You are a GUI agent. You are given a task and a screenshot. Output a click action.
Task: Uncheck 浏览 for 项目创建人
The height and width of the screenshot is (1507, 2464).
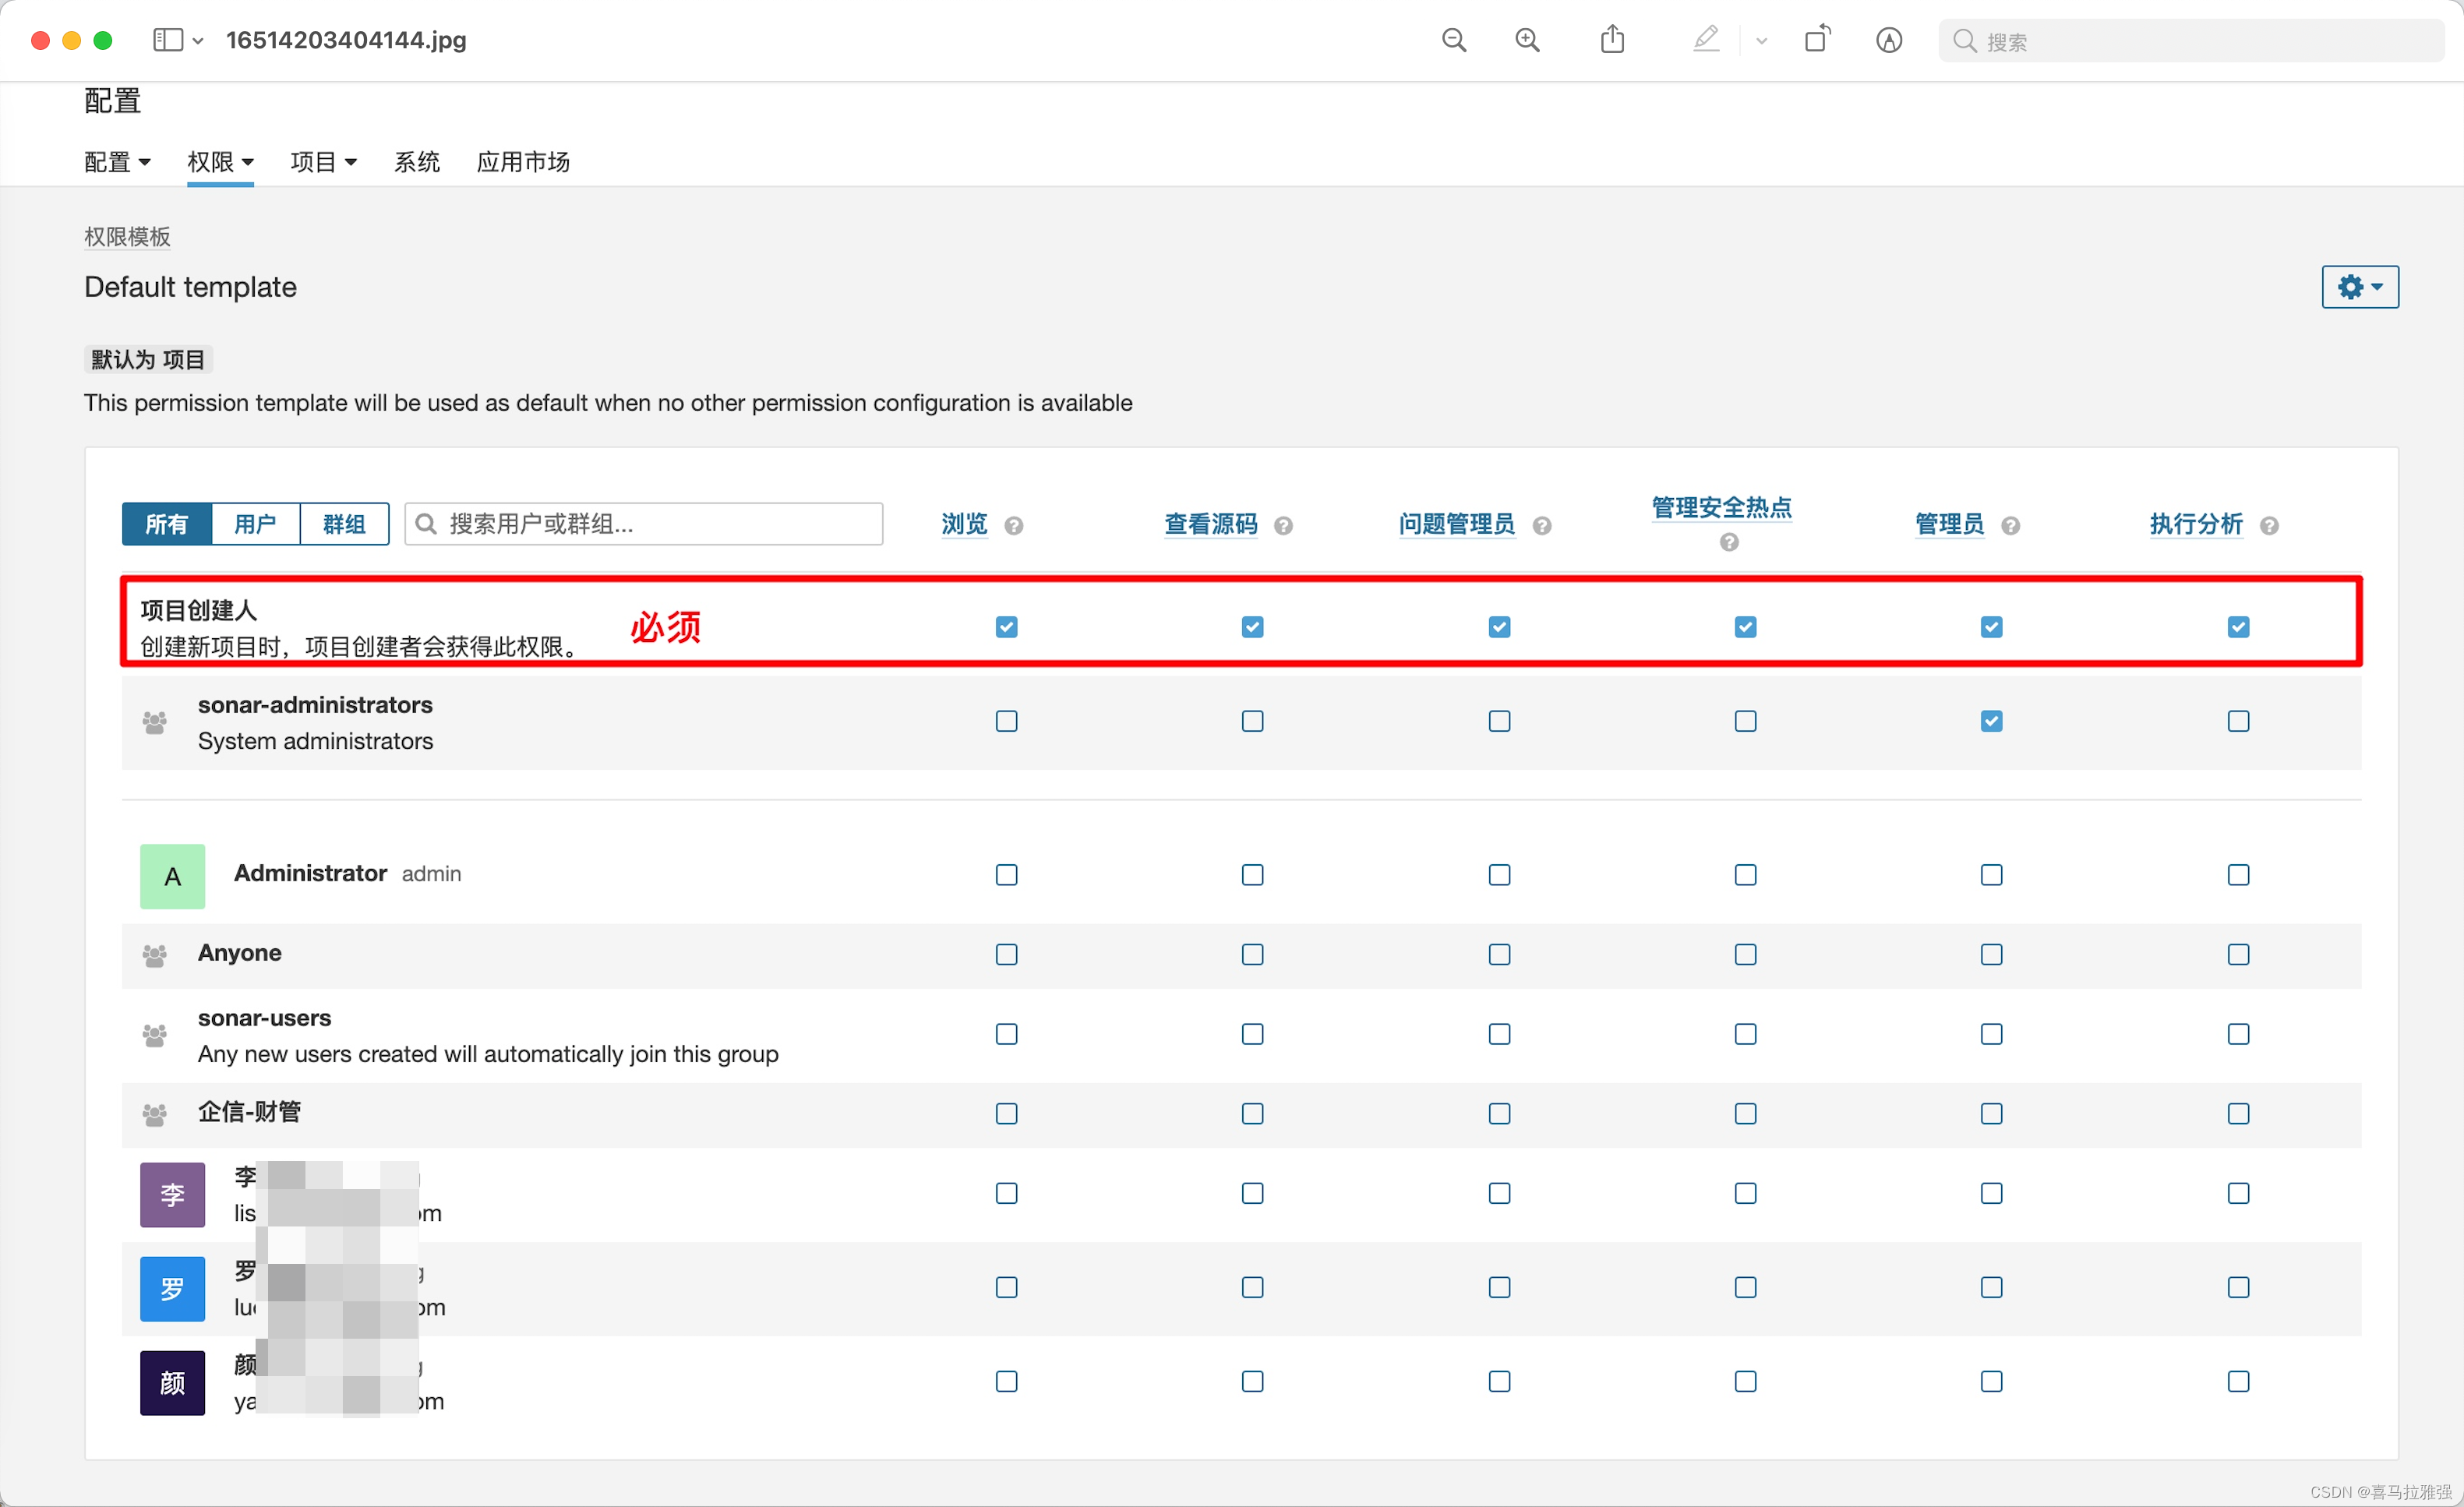[x=1006, y=627]
